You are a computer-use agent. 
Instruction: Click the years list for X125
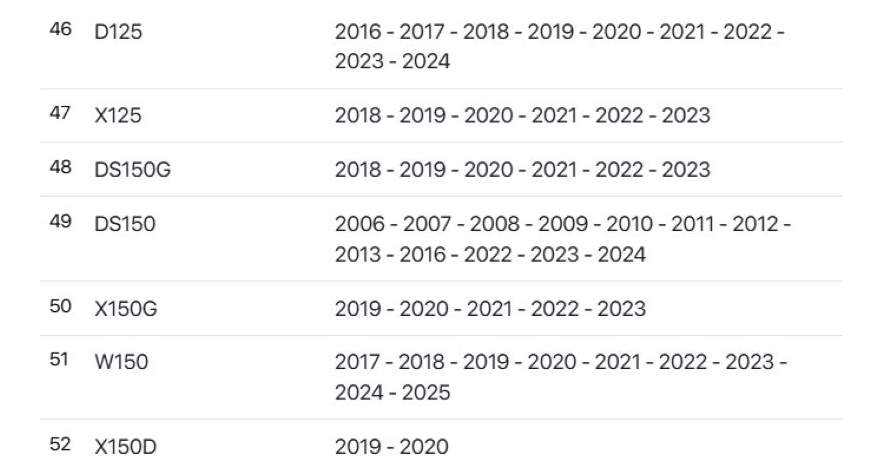point(522,116)
